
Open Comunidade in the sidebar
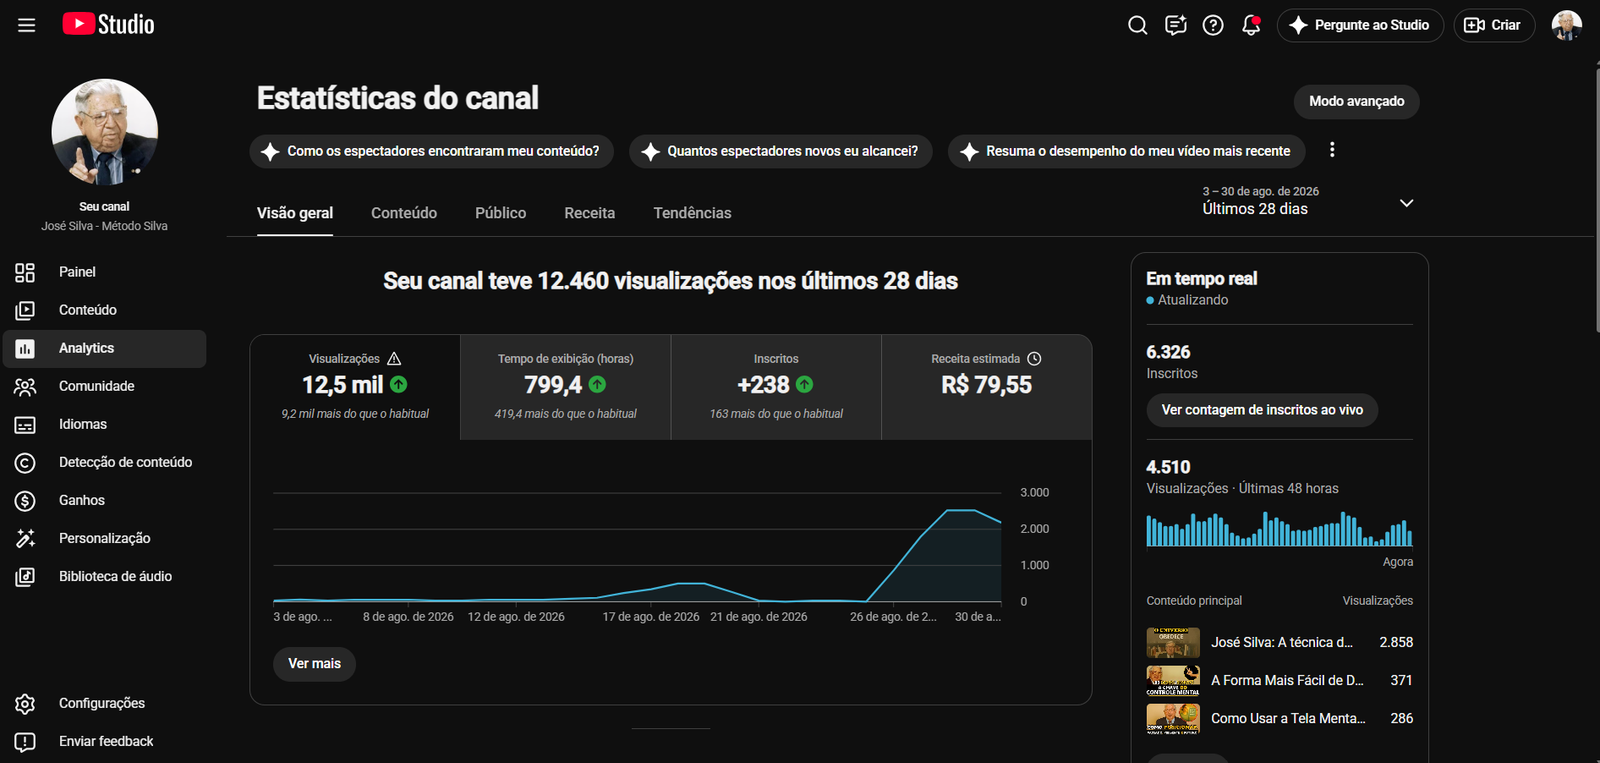105,386
